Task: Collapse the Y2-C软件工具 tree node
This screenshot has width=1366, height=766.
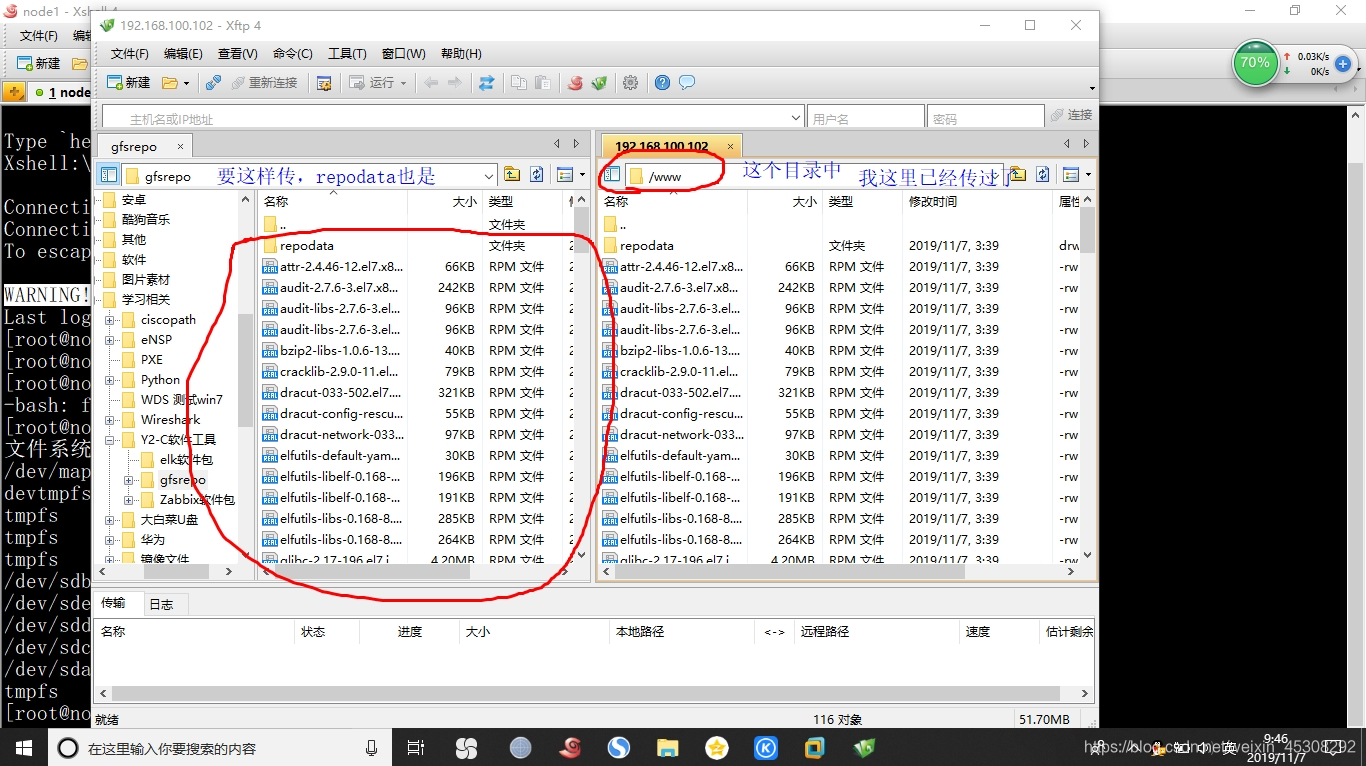Action: pos(110,440)
